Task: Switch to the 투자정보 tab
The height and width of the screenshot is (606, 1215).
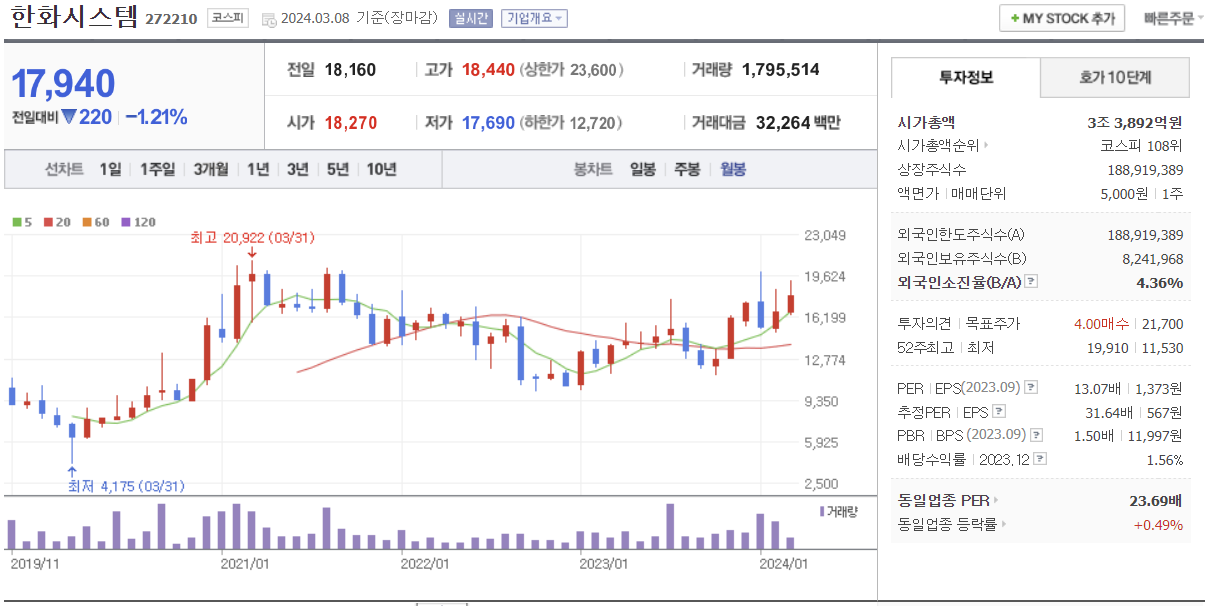Action: coord(966,77)
